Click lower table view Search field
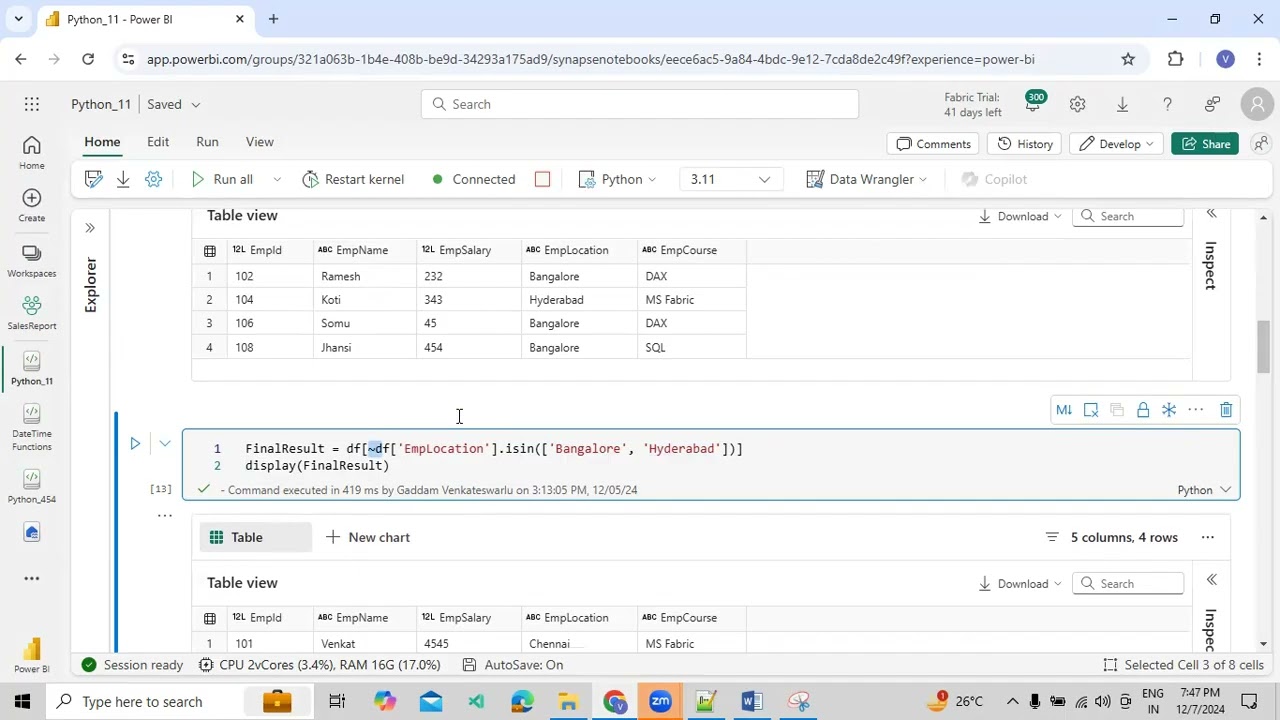The height and width of the screenshot is (720, 1280). point(1128,584)
